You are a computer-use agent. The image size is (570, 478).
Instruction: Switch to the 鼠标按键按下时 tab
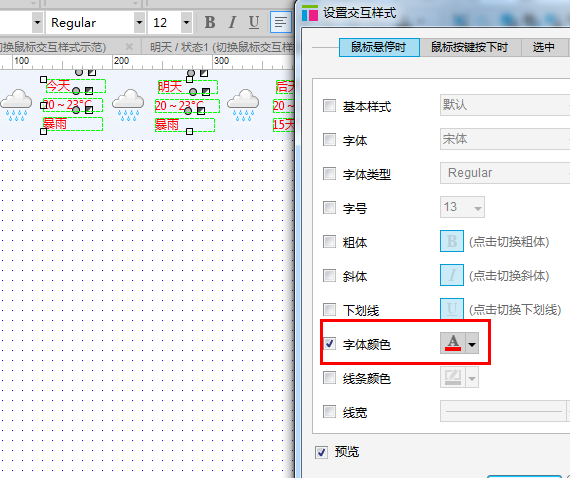click(469, 47)
